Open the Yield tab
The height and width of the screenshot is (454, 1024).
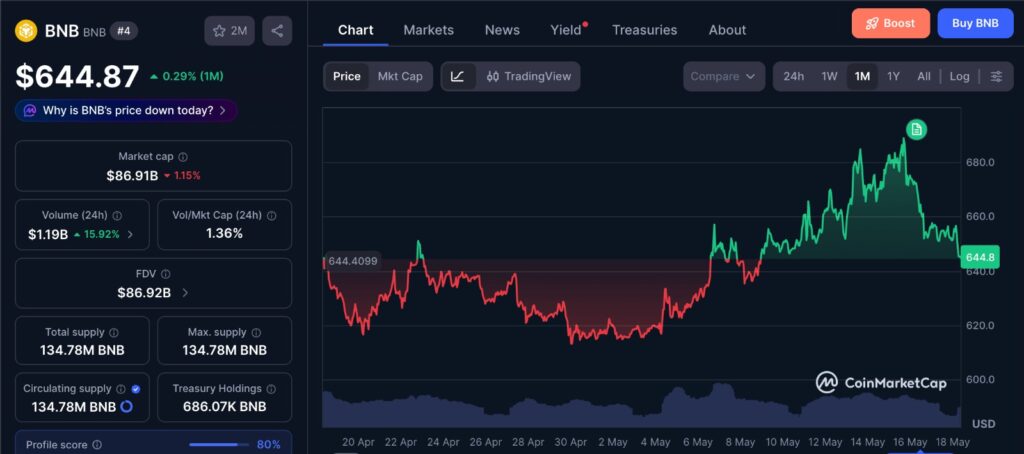pos(566,30)
